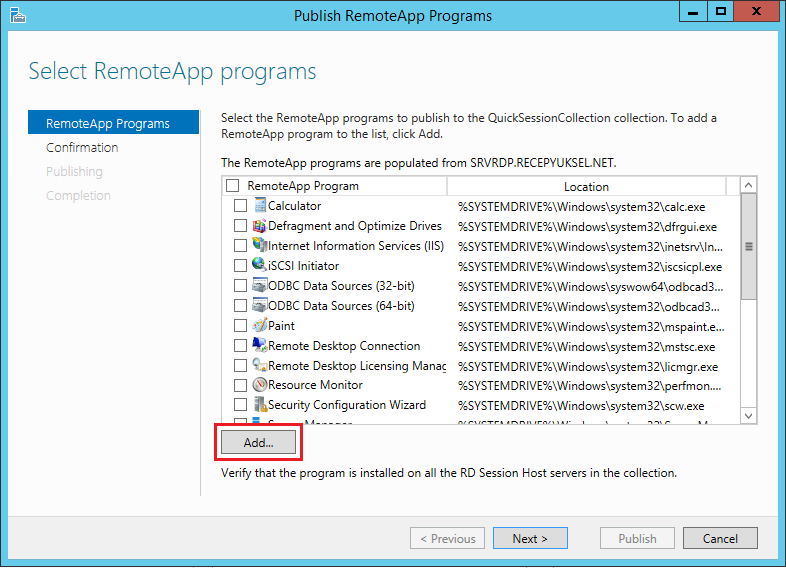Click the Remote Desktop Licensing Manager icon
The height and width of the screenshot is (568, 786).
click(260, 365)
